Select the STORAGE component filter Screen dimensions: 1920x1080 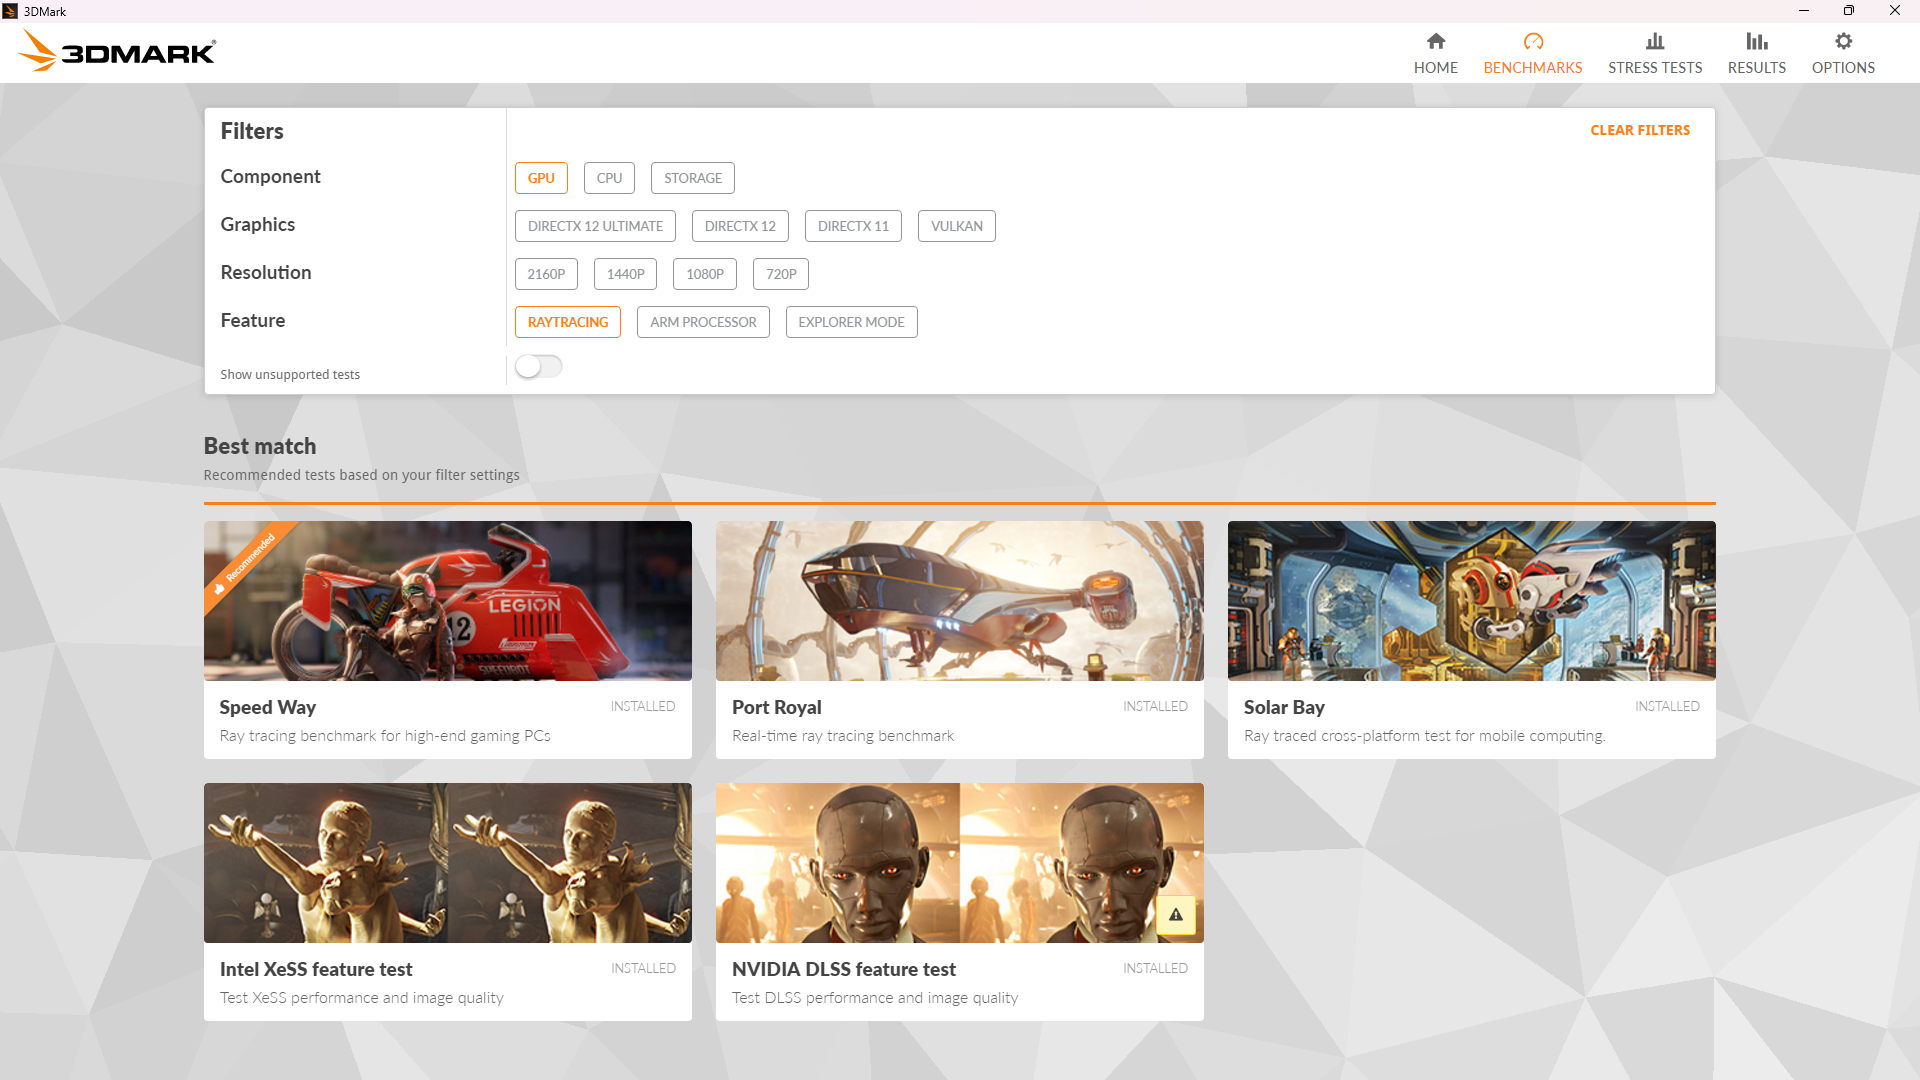click(x=692, y=178)
